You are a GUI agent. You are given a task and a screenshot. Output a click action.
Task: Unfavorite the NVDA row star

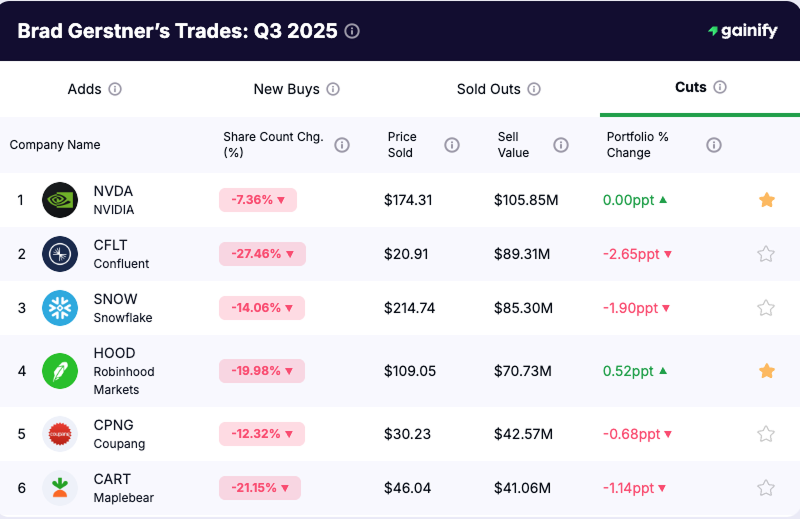tap(767, 200)
